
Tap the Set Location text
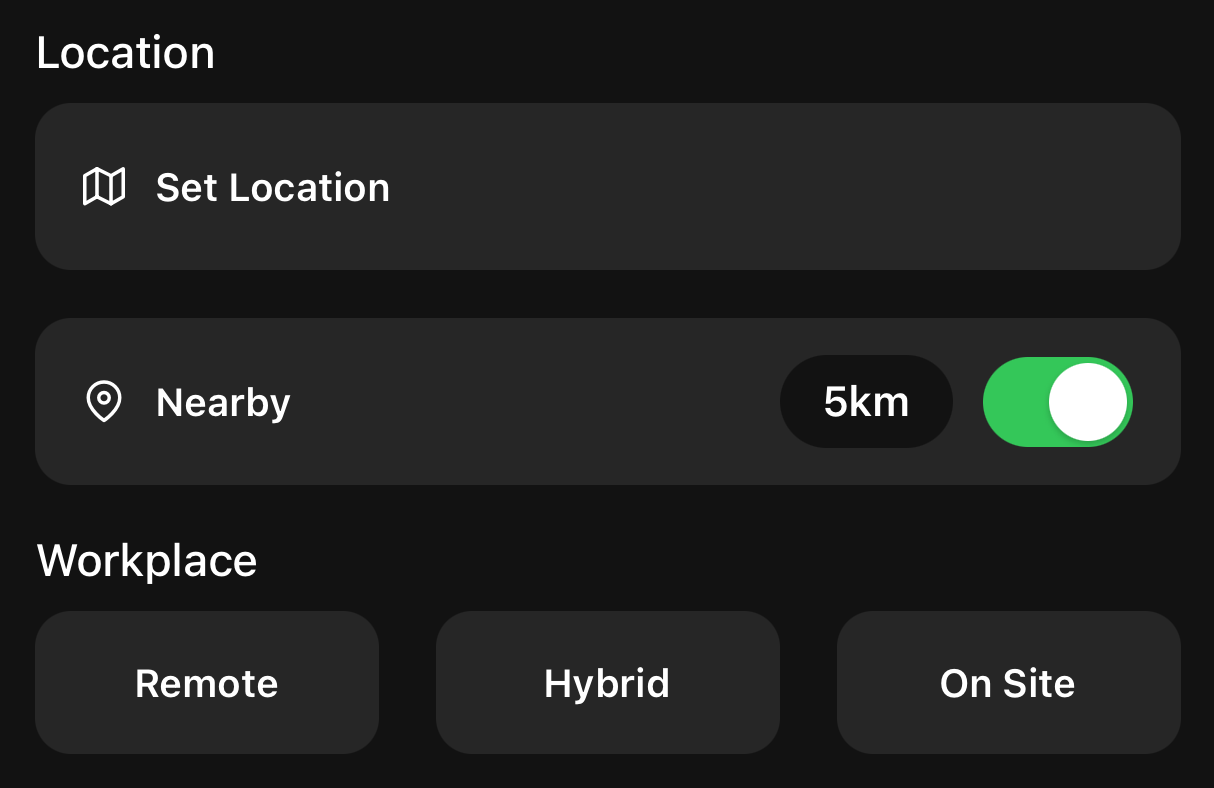[273, 187]
